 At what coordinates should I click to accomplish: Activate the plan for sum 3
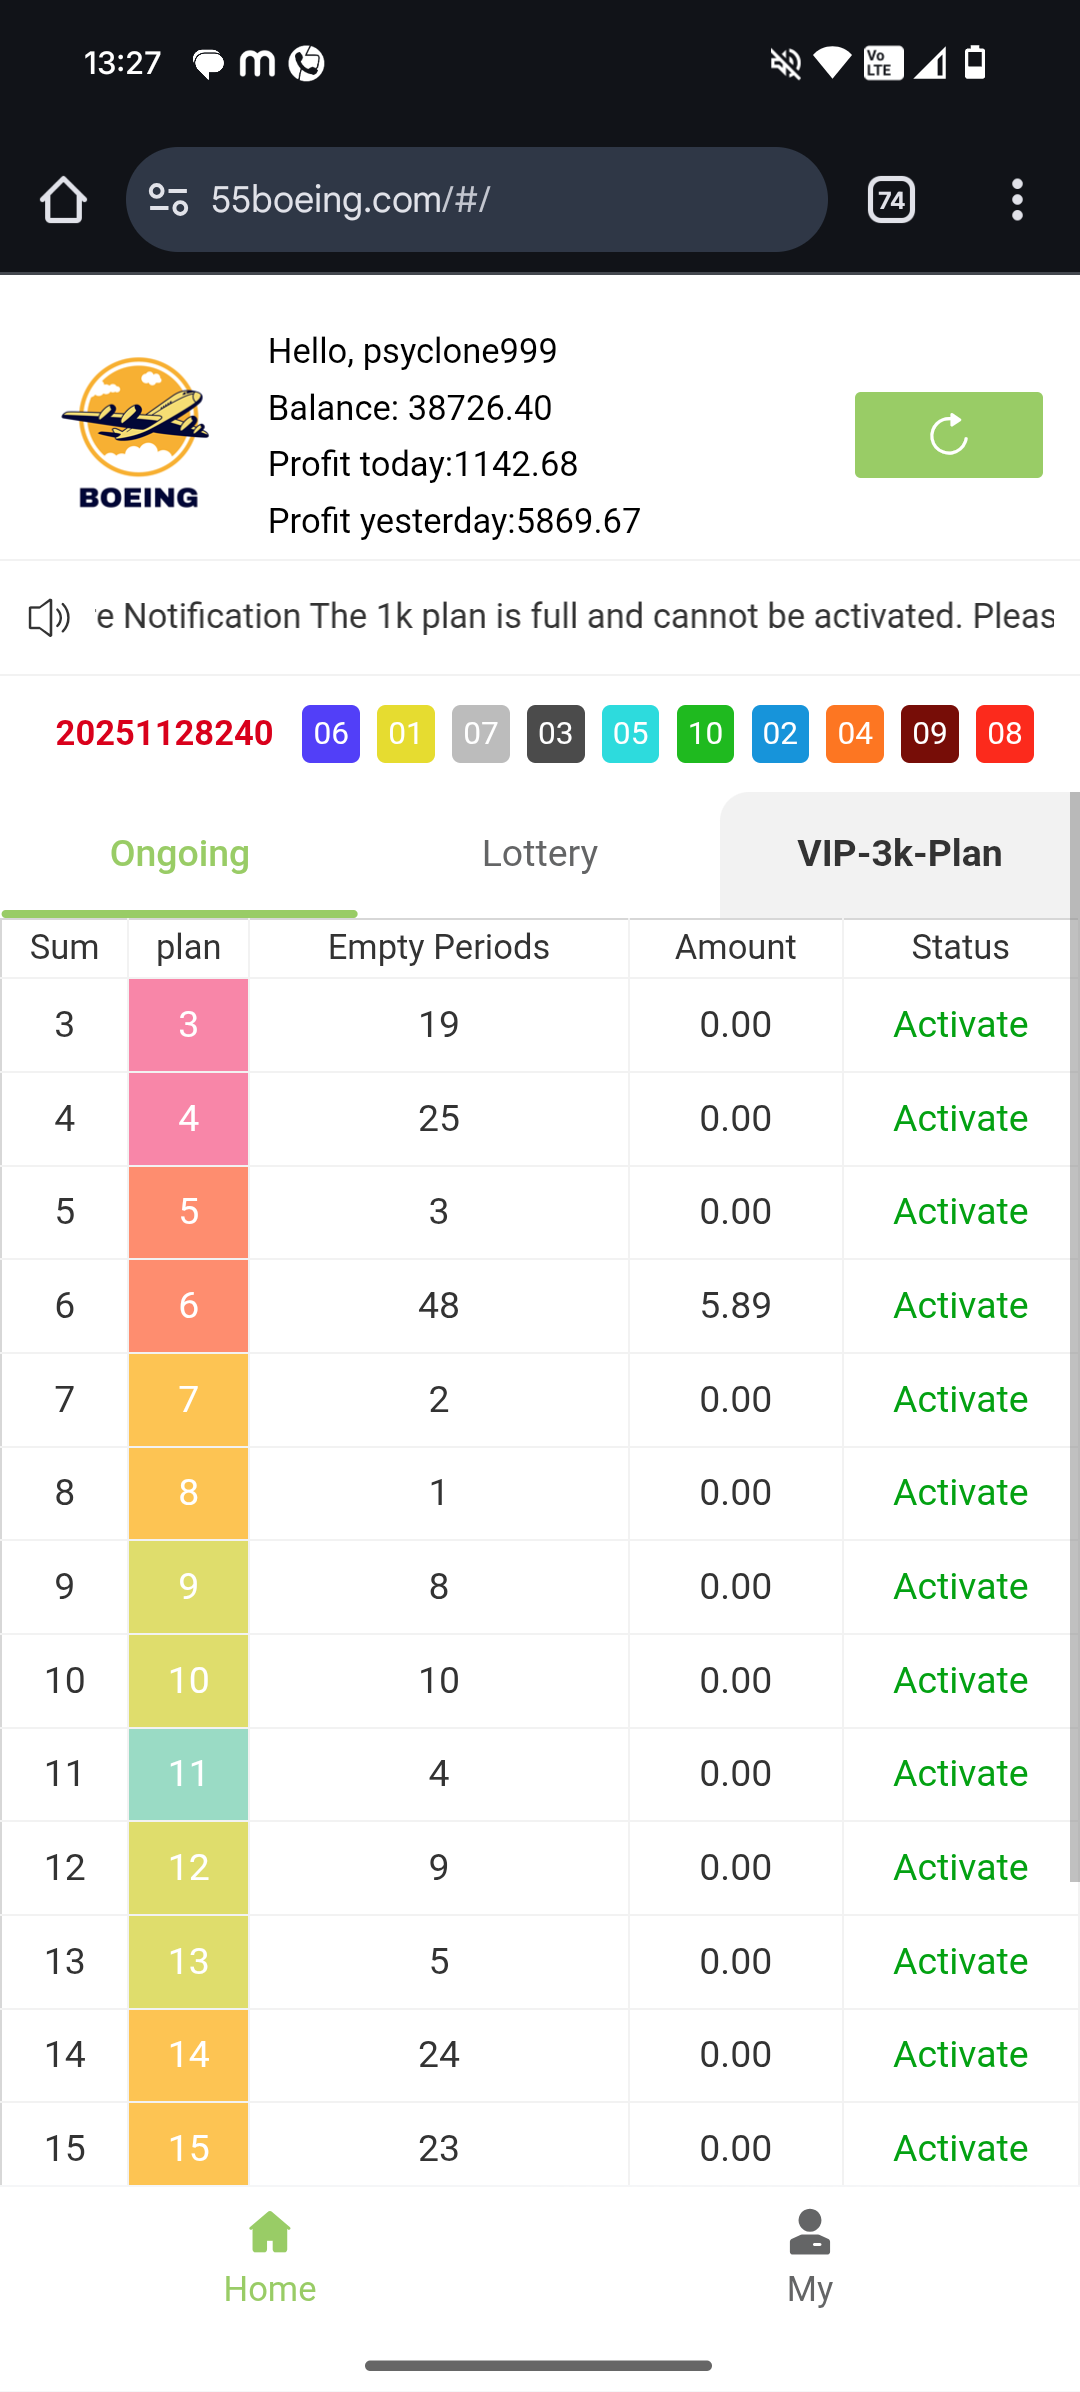[x=960, y=1025]
